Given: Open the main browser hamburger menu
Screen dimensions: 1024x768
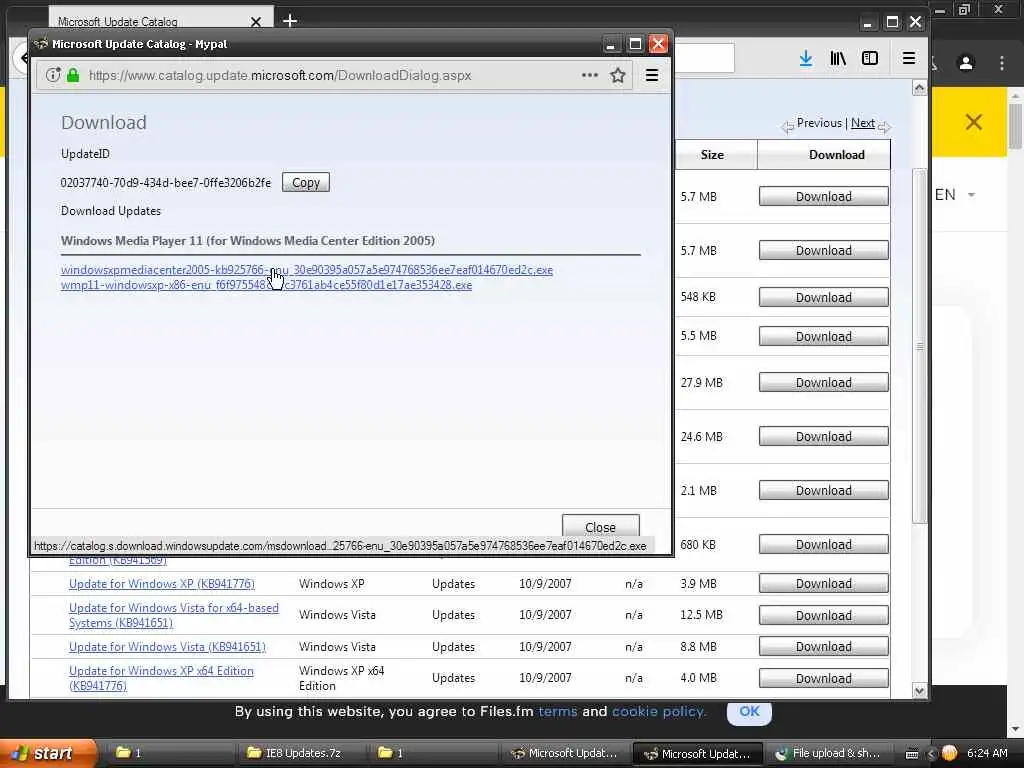Looking at the screenshot, I should pos(908,58).
